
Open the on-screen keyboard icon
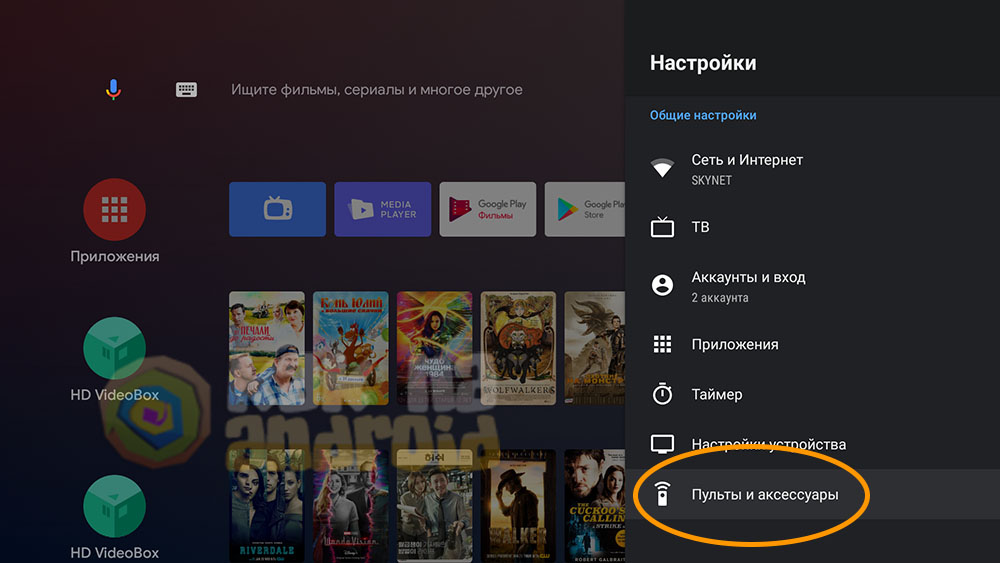pyautogui.click(x=186, y=89)
